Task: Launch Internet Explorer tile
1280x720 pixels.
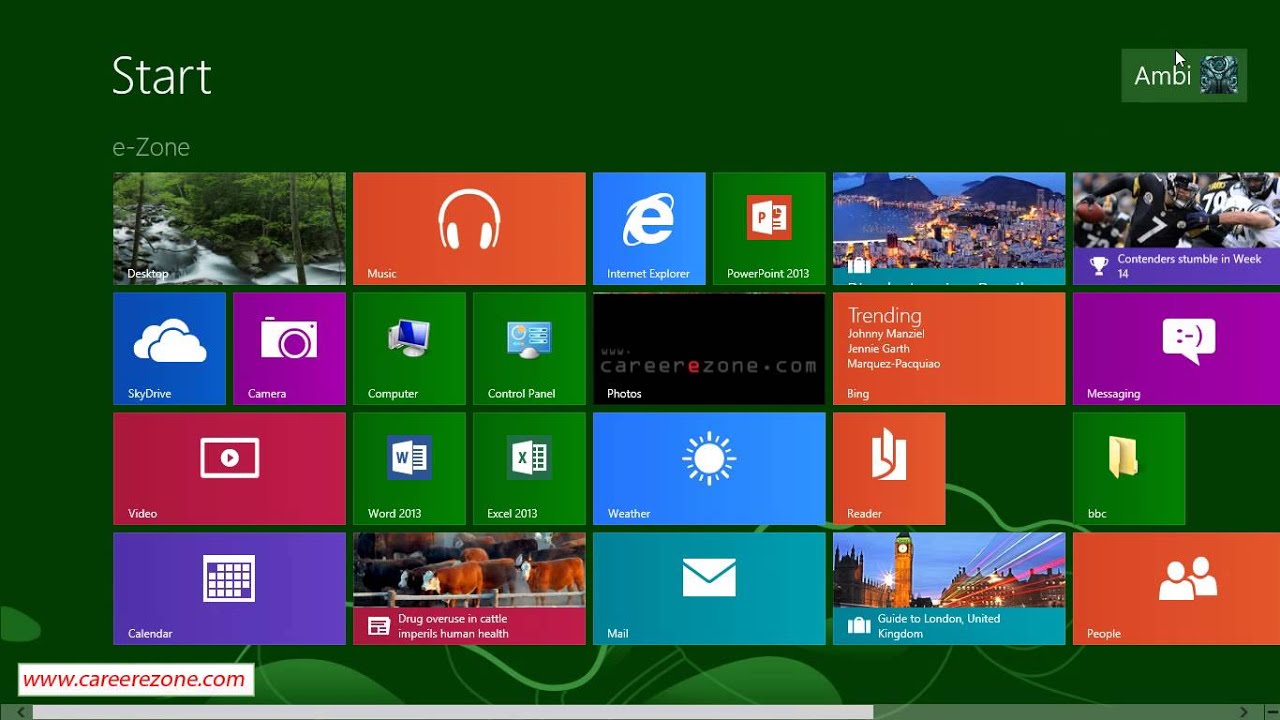Action: 649,229
